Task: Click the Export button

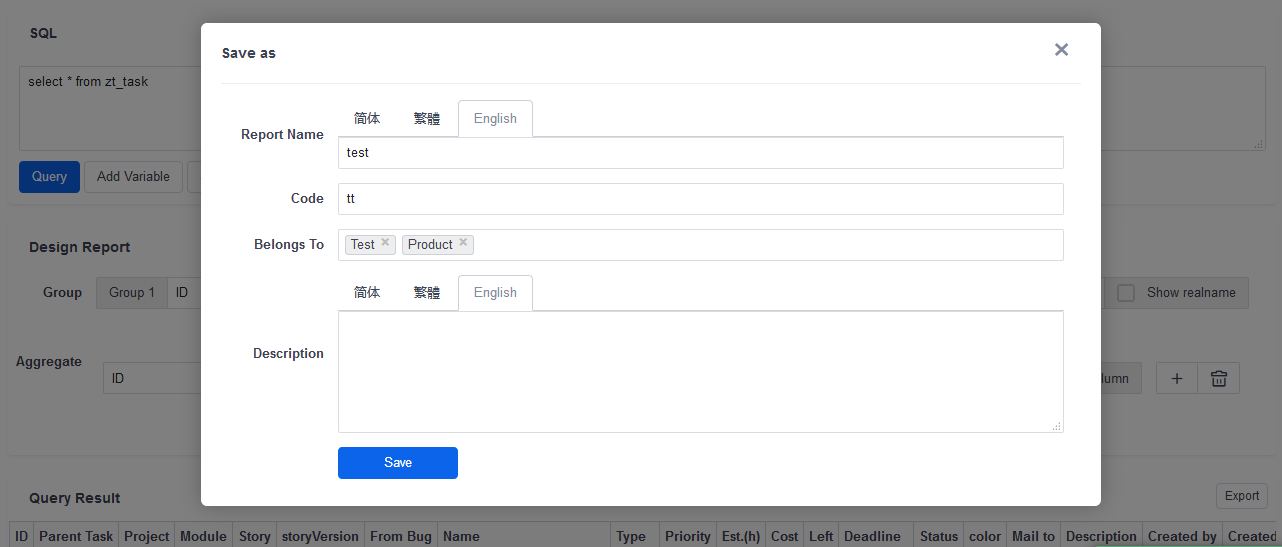Action: 1241,496
